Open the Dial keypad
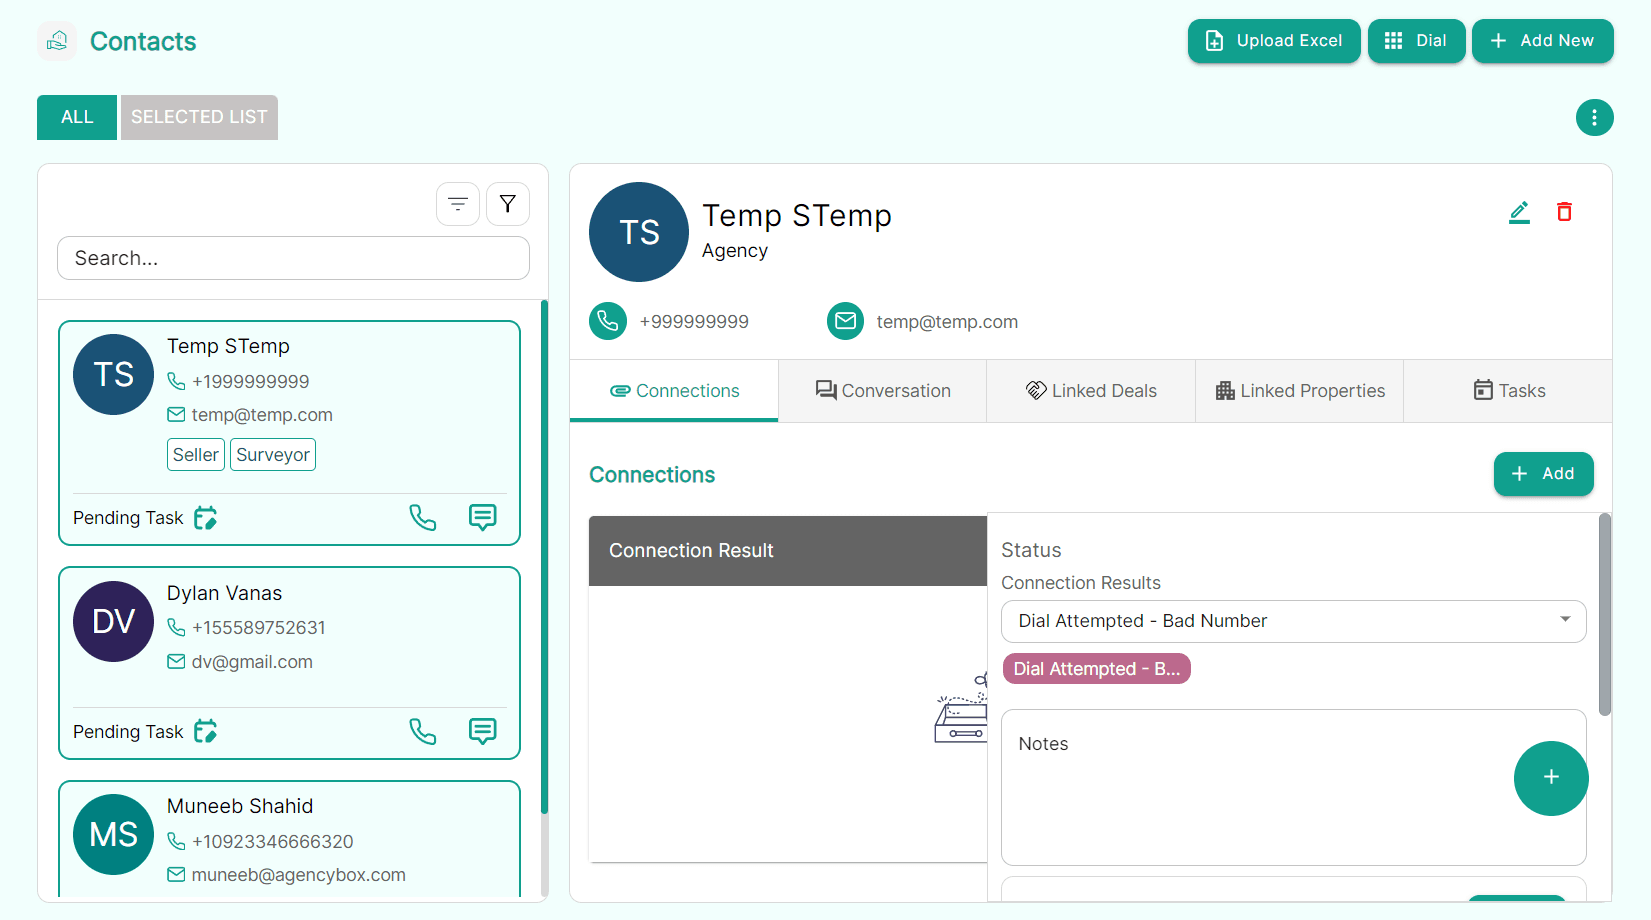1651x920 pixels. click(x=1416, y=41)
